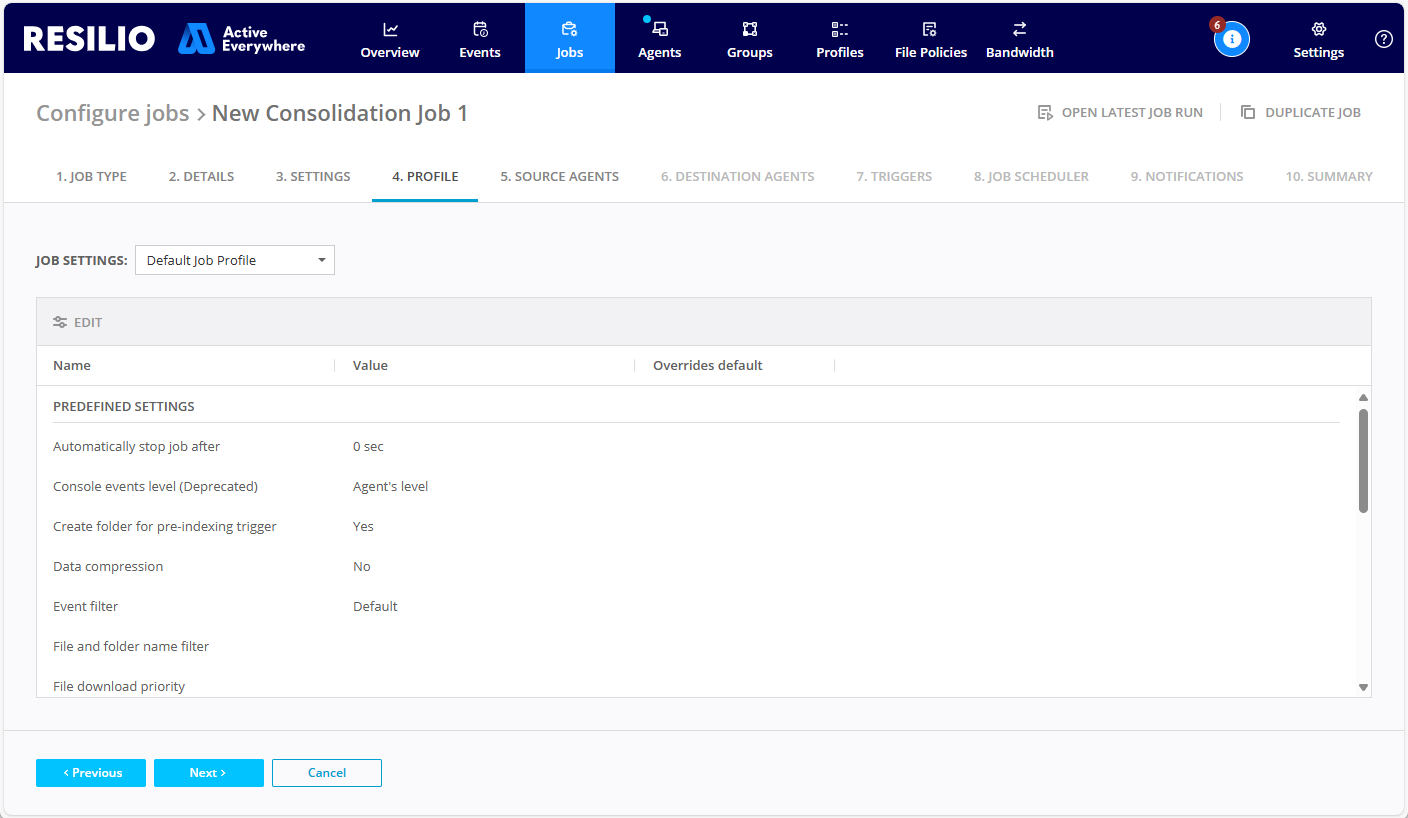The image size is (1408, 818).
Task: Click the EDIT icon above the settings table
Action: pos(77,321)
